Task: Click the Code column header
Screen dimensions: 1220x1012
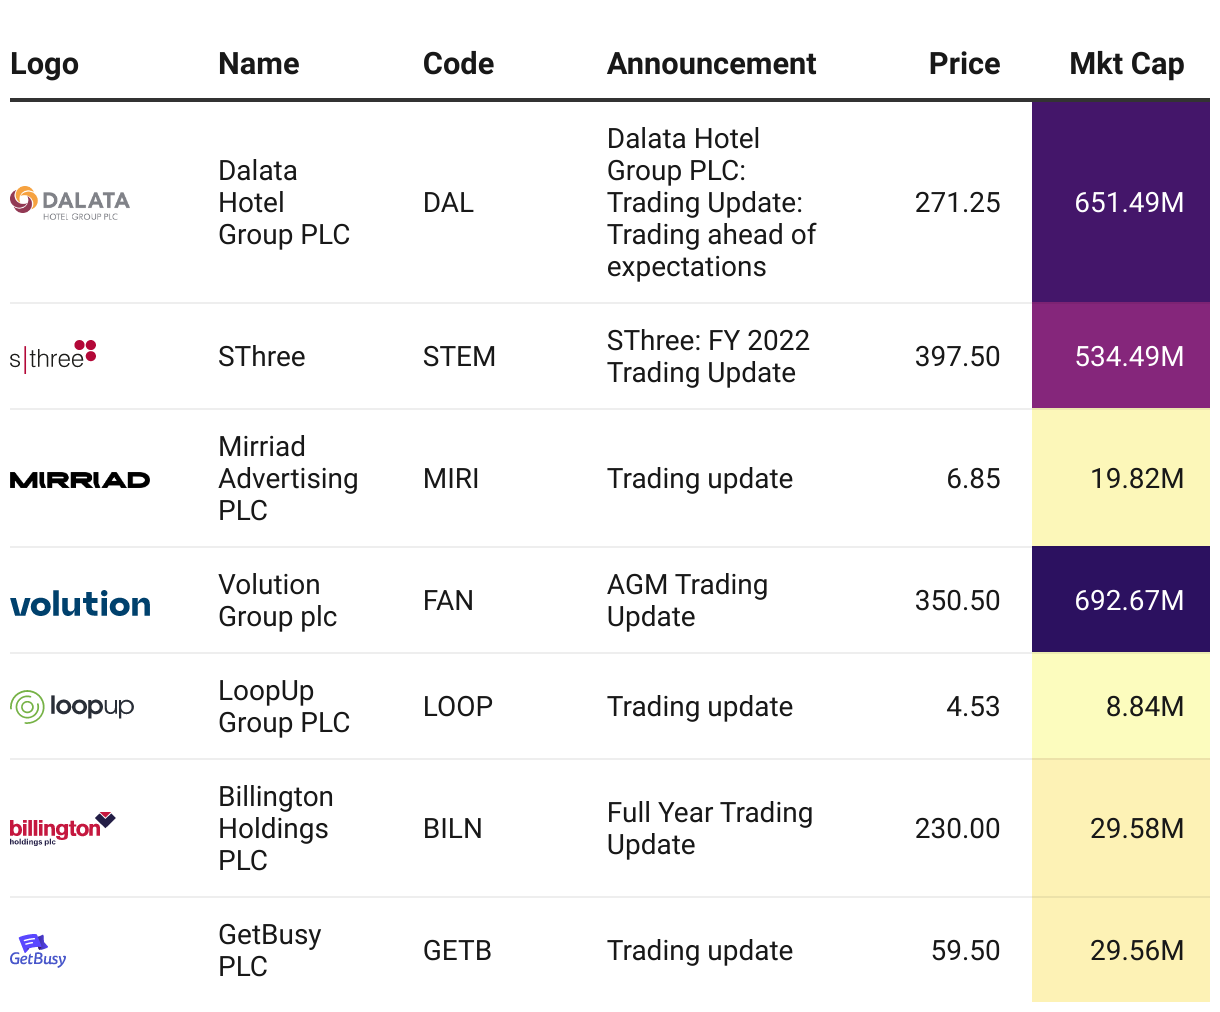Action: 458,64
